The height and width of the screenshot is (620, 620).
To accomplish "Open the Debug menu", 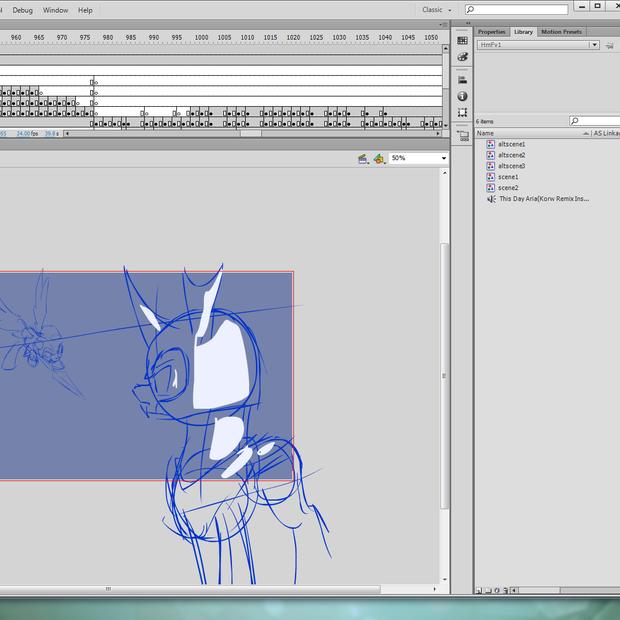I will click(x=23, y=10).
